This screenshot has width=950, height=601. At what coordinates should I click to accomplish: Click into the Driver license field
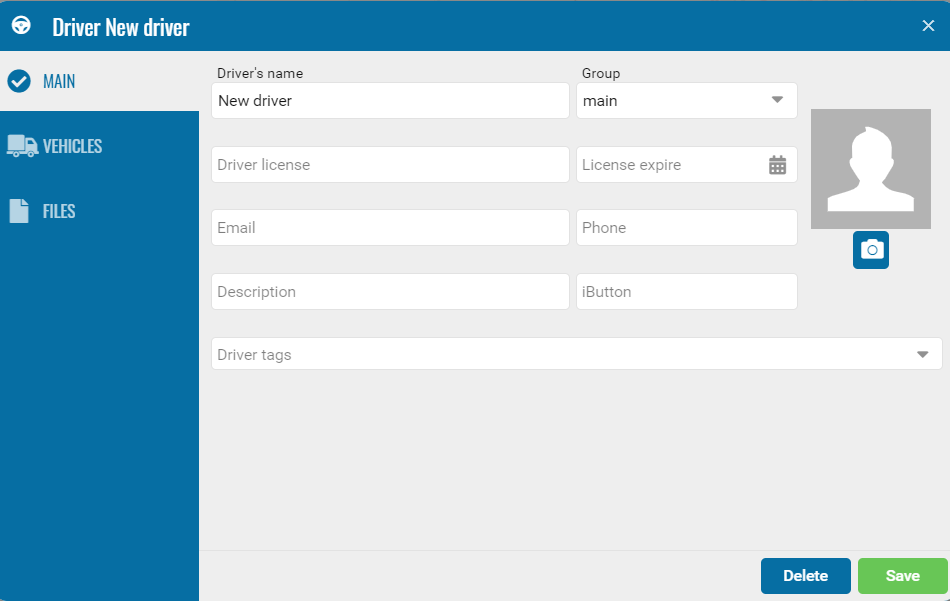390,165
